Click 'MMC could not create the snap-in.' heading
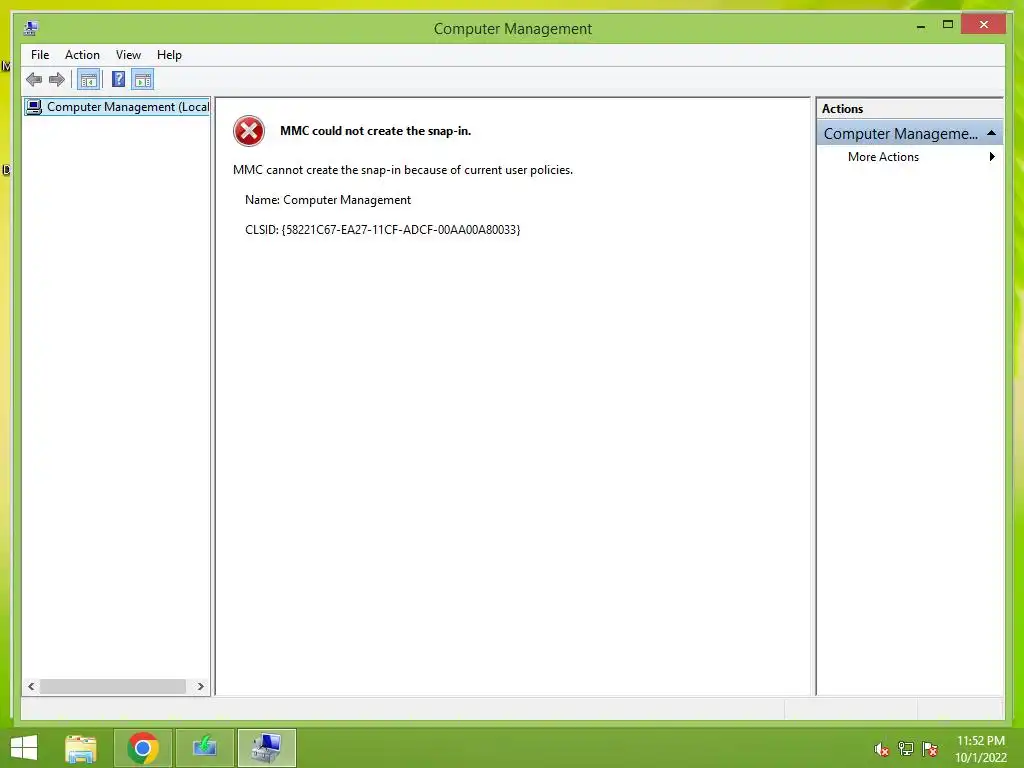Image resolution: width=1024 pixels, height=768 pixels. click(x=376, y=131)
